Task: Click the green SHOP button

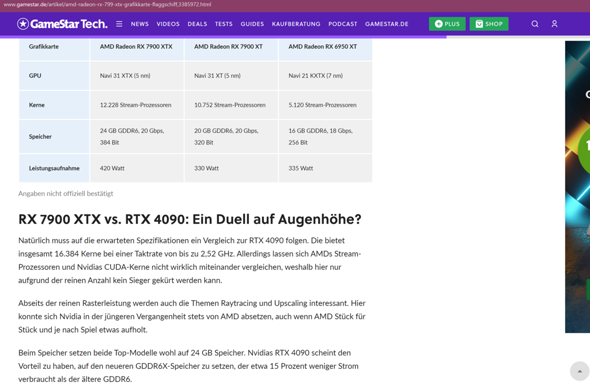Action: coord(489,24)
